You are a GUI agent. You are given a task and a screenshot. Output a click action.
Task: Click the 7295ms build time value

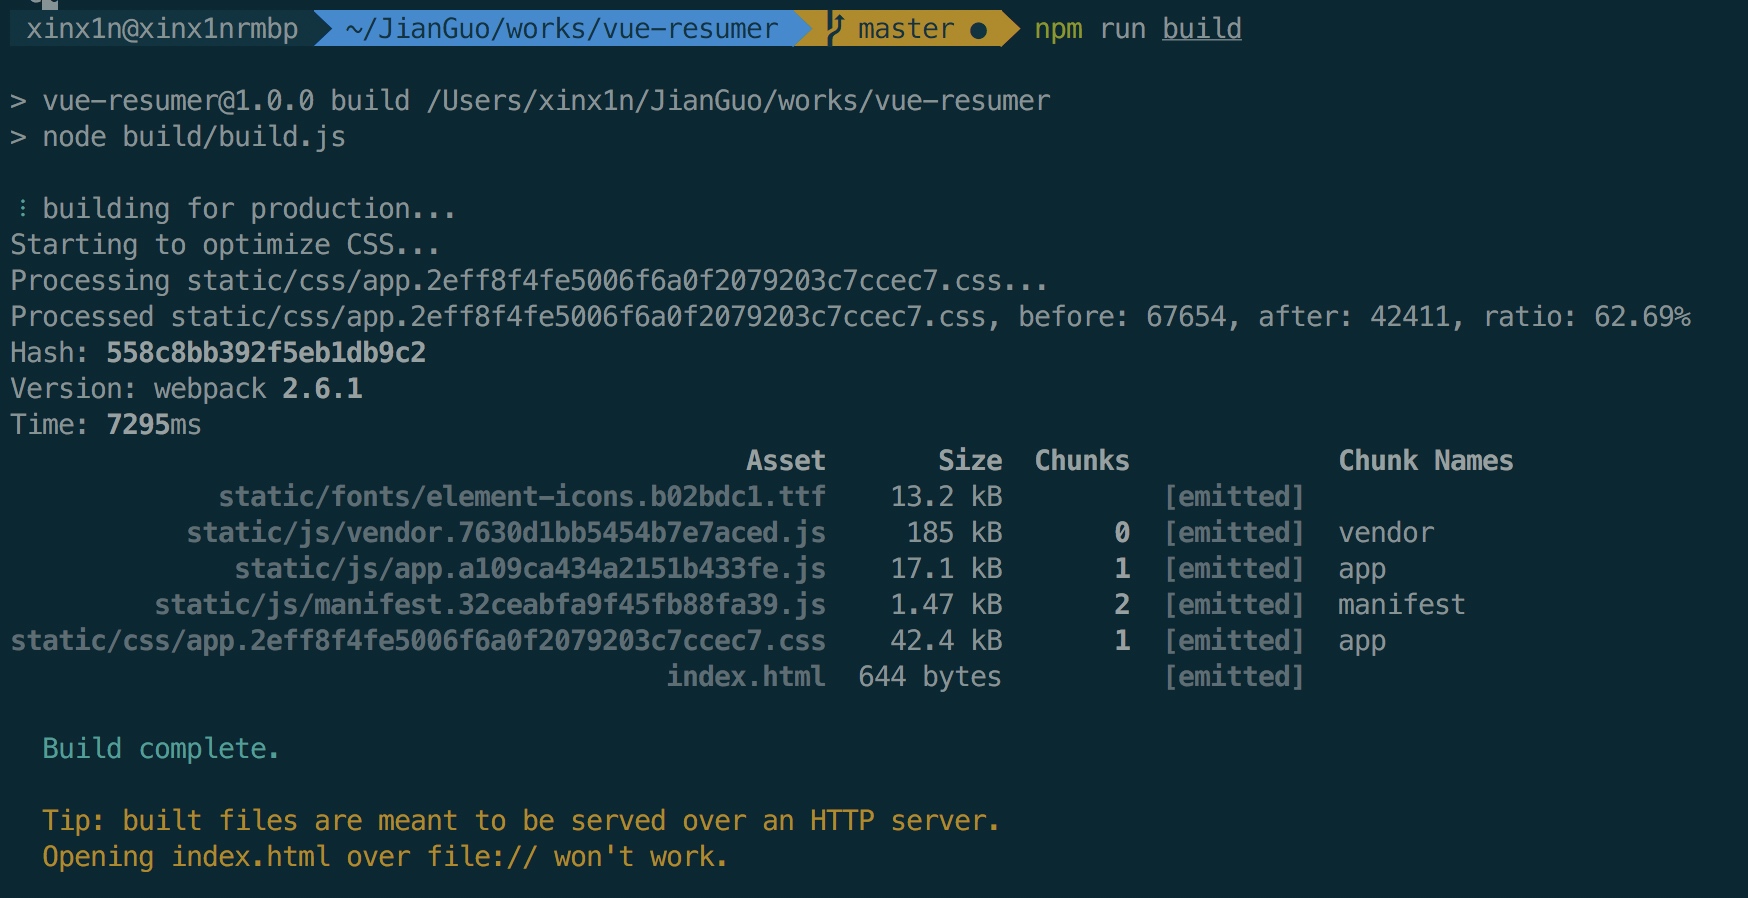(154, 424)
